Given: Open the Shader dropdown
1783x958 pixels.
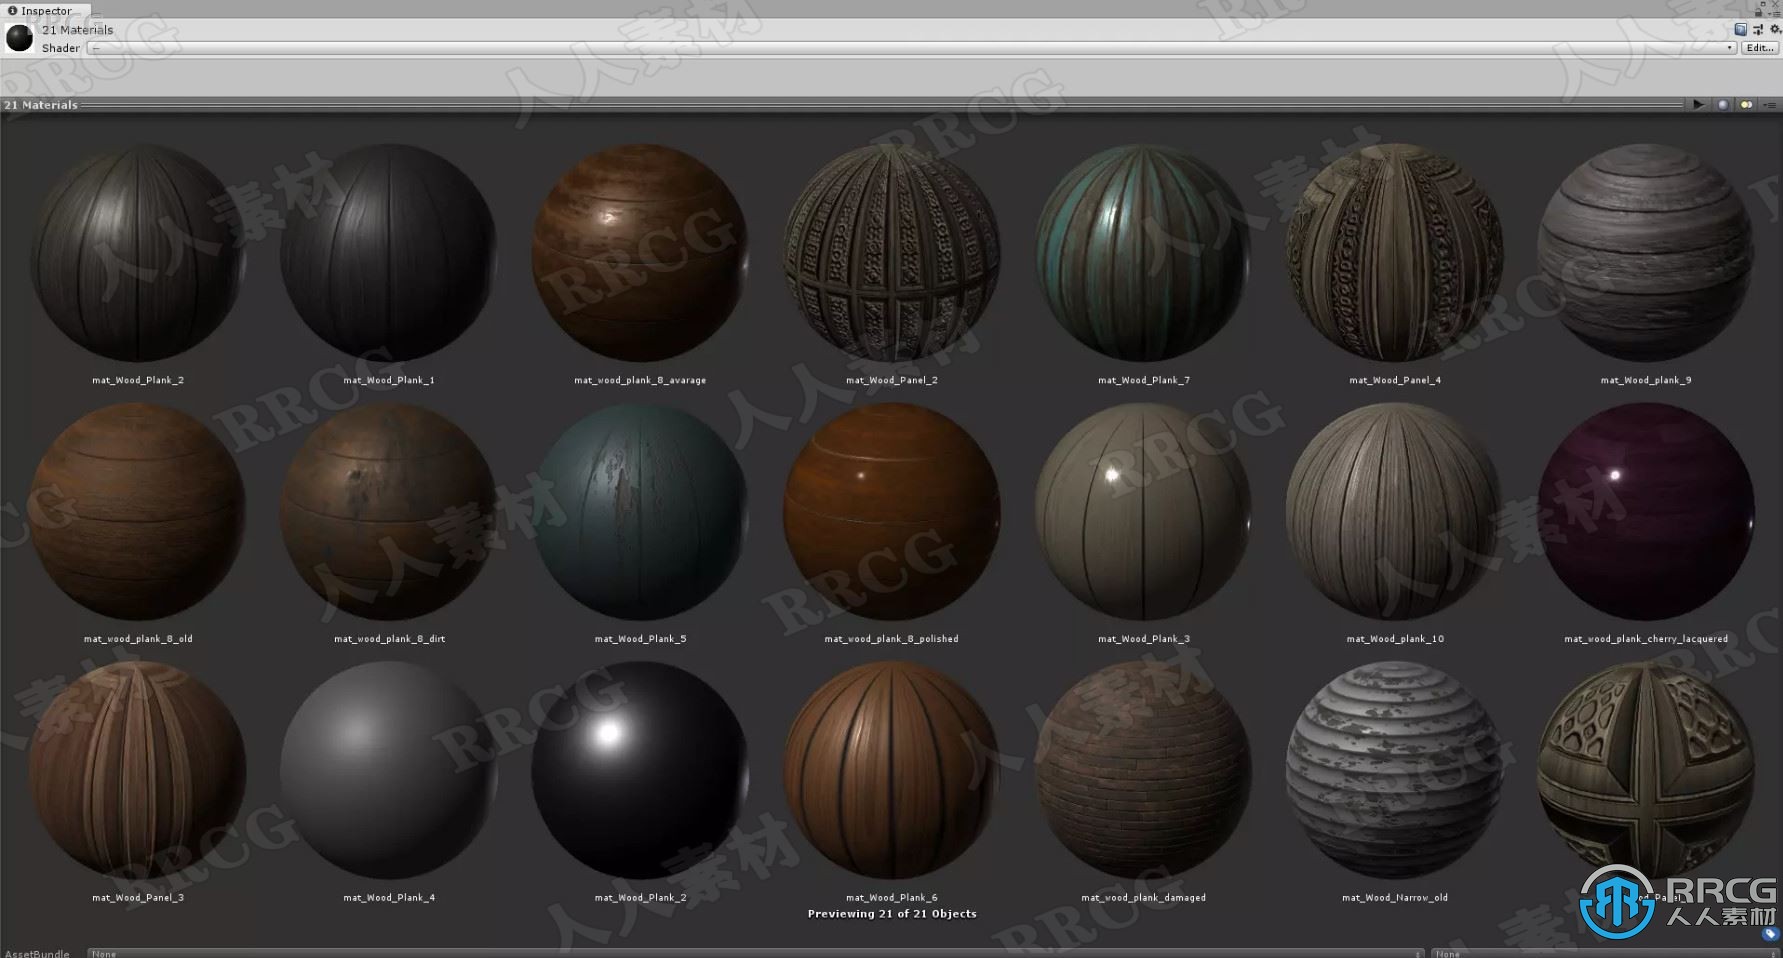Looking at the screenshot, I should click(x=912, y=48).
